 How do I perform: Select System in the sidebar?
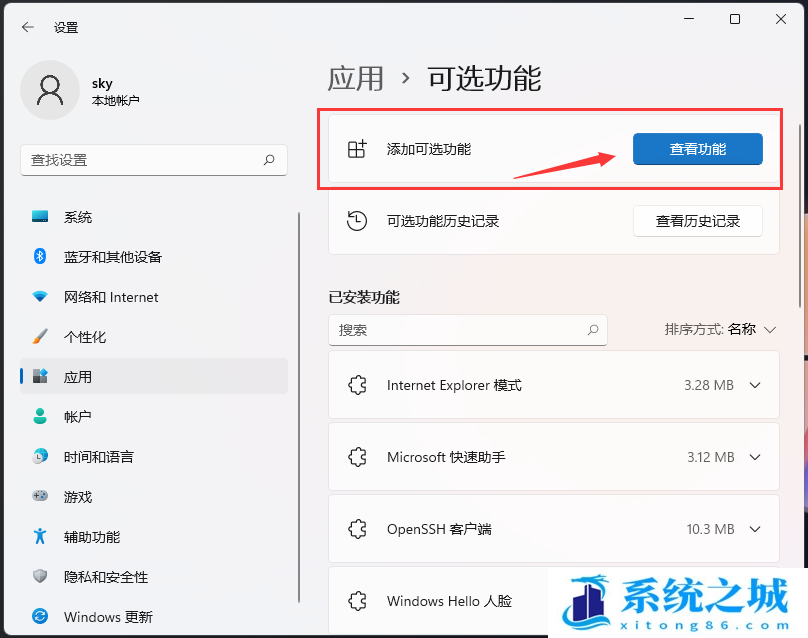77,217
